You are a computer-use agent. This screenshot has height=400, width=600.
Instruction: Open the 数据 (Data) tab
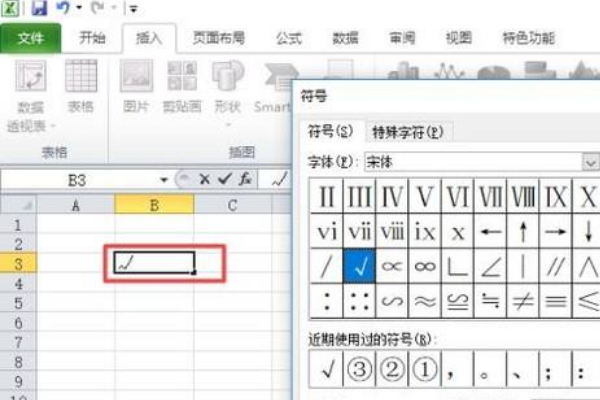[345, 38]
